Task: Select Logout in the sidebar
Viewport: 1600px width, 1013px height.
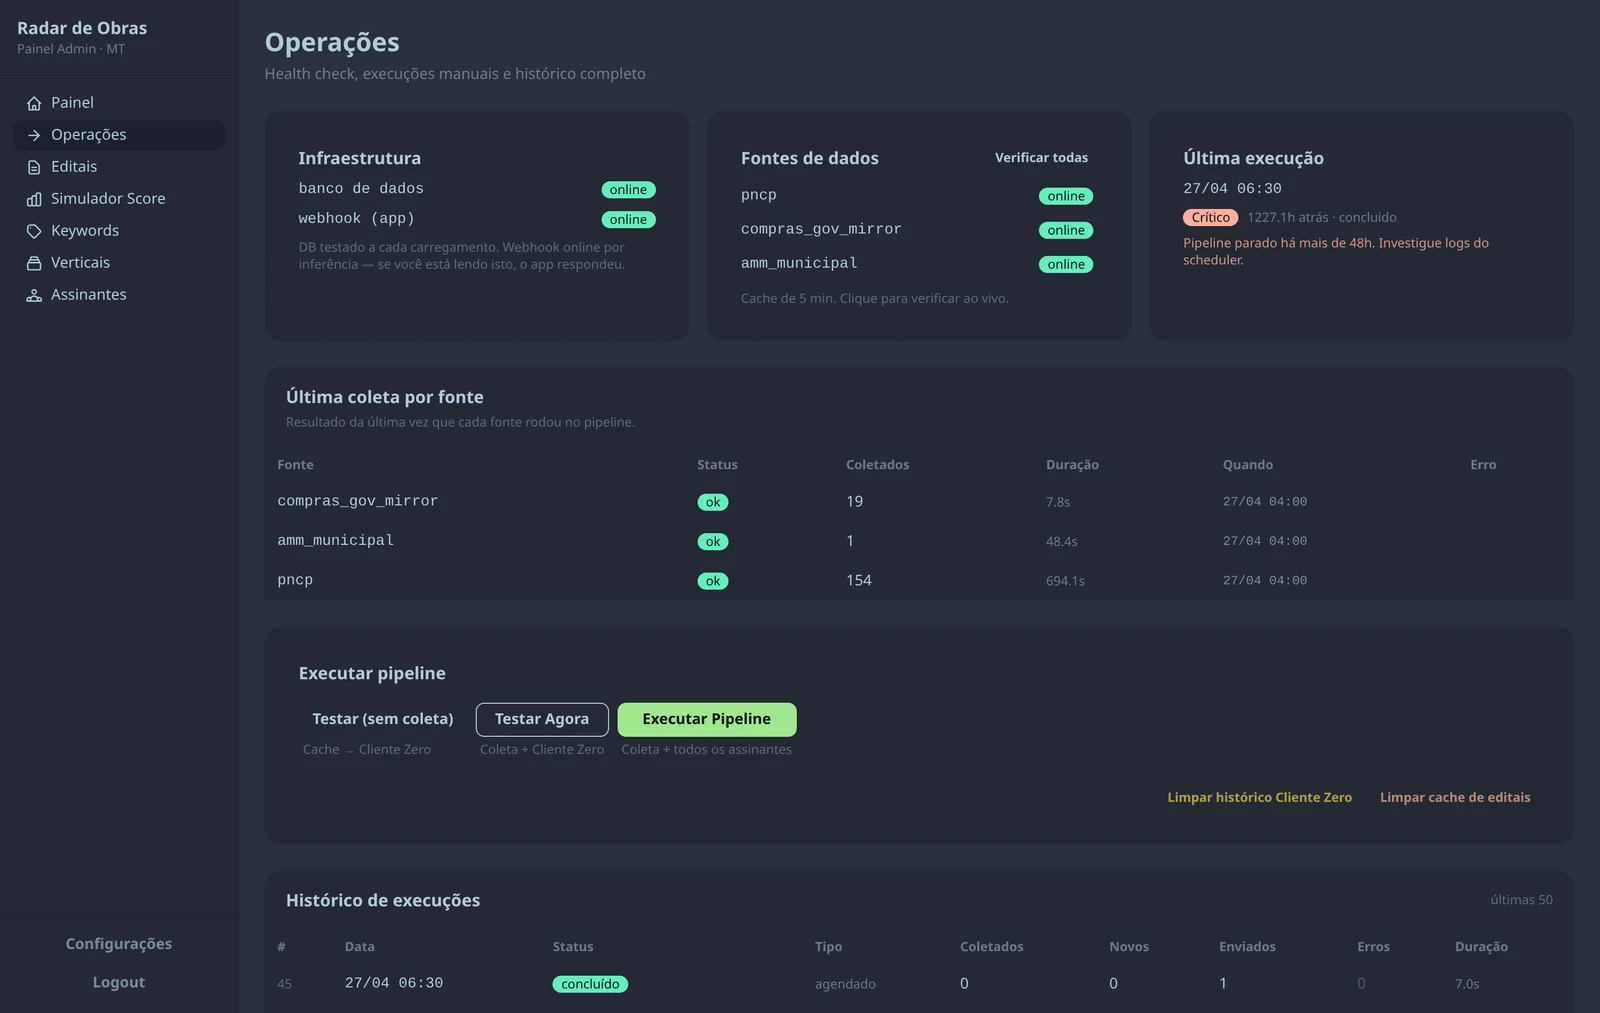Action: [119, 983]
